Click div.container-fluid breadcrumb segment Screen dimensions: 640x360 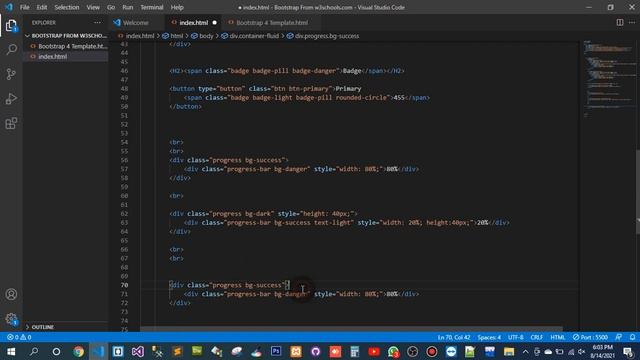point(254,36)
